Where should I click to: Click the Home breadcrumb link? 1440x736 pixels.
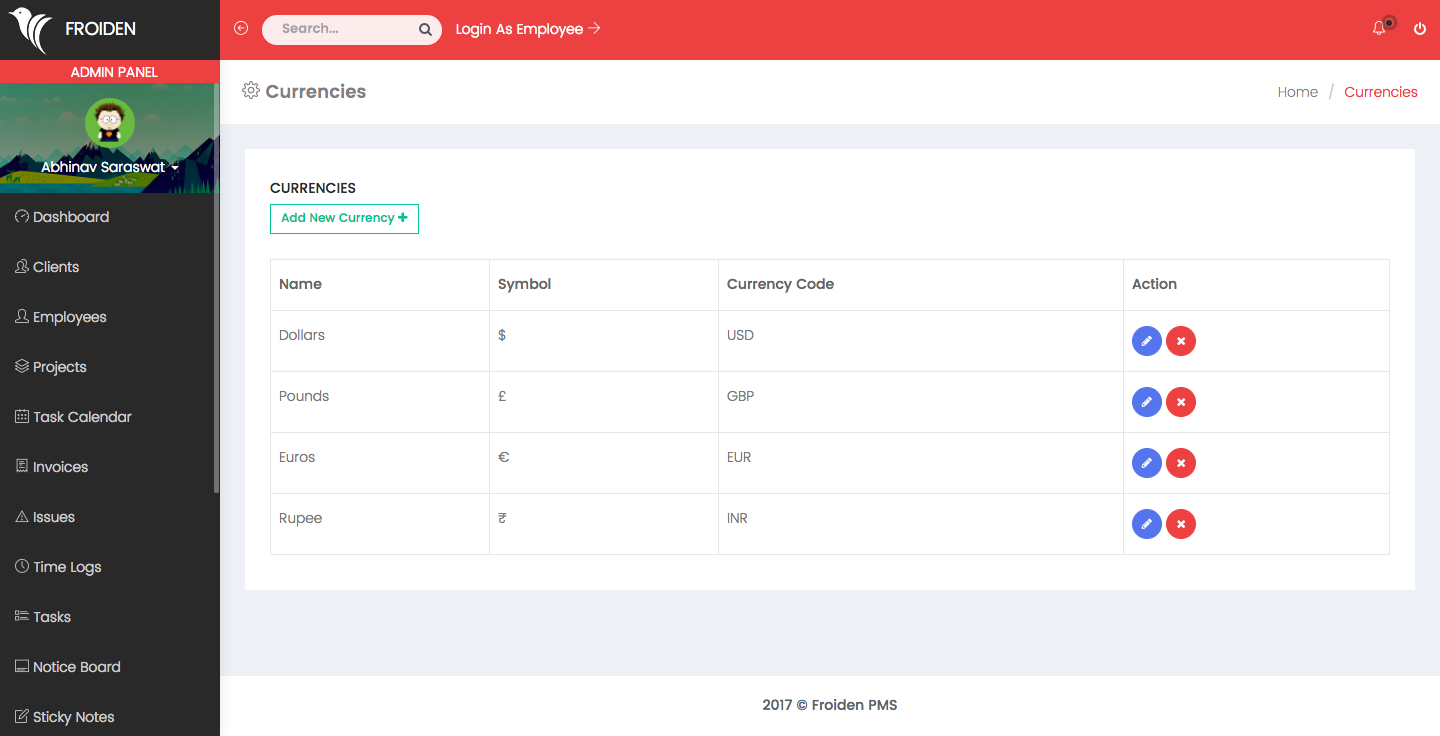(1297, 92)
